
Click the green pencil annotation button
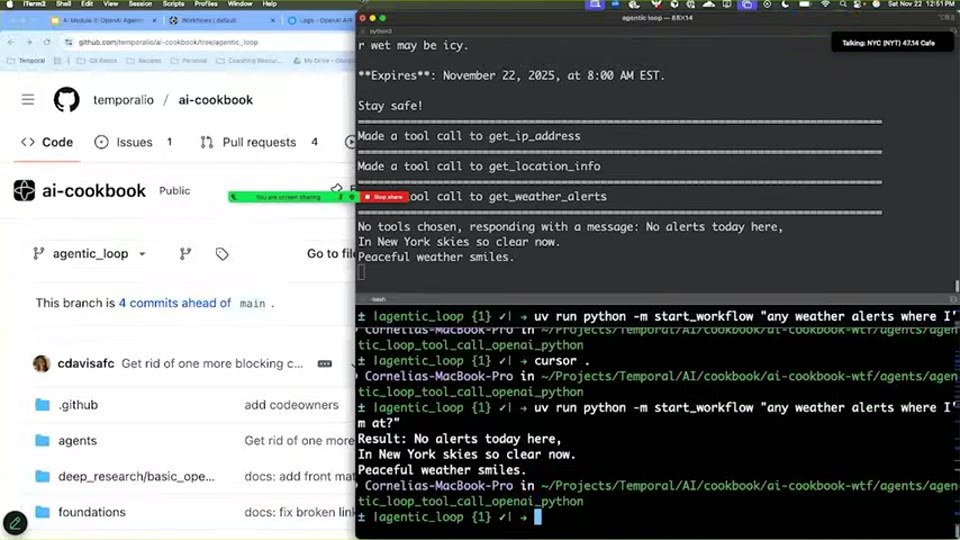tap(15, 523)
